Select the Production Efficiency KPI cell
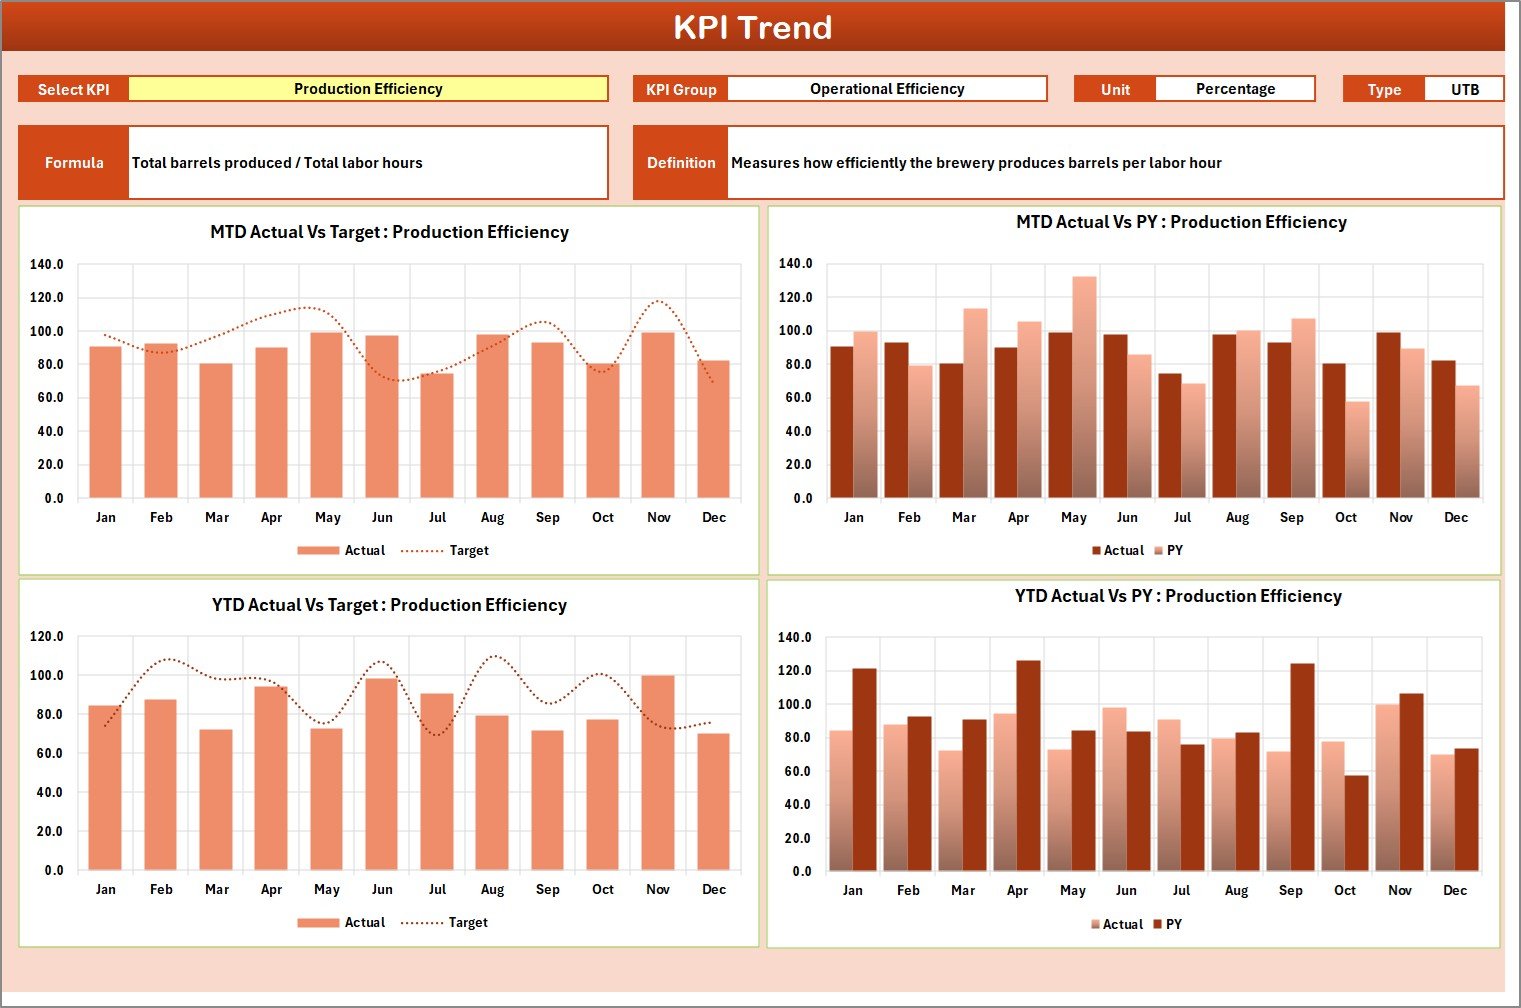Viewport: 1521px width, 1008px height. (x=368, y=88)
